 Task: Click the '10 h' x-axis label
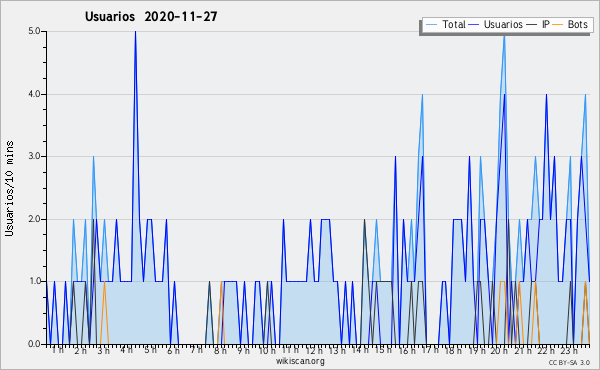click(267, 351)
